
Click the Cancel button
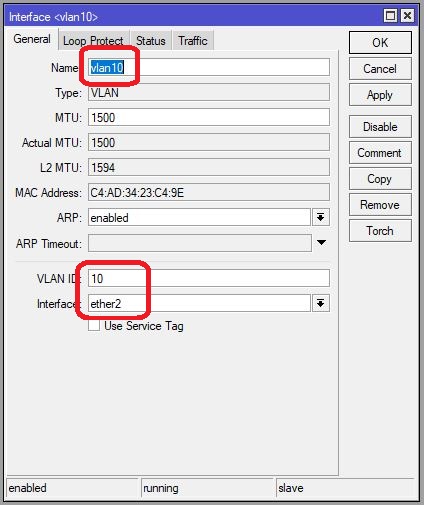click(380, 69)
